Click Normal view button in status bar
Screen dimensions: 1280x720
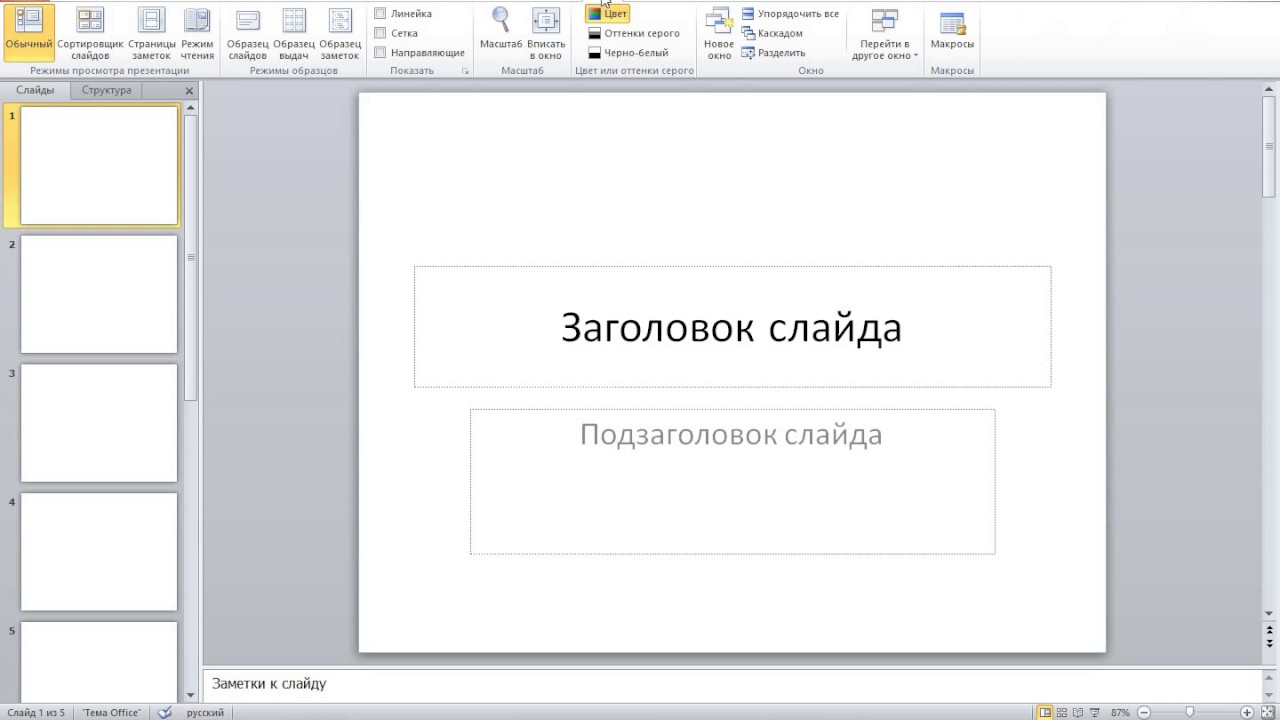1045,712
